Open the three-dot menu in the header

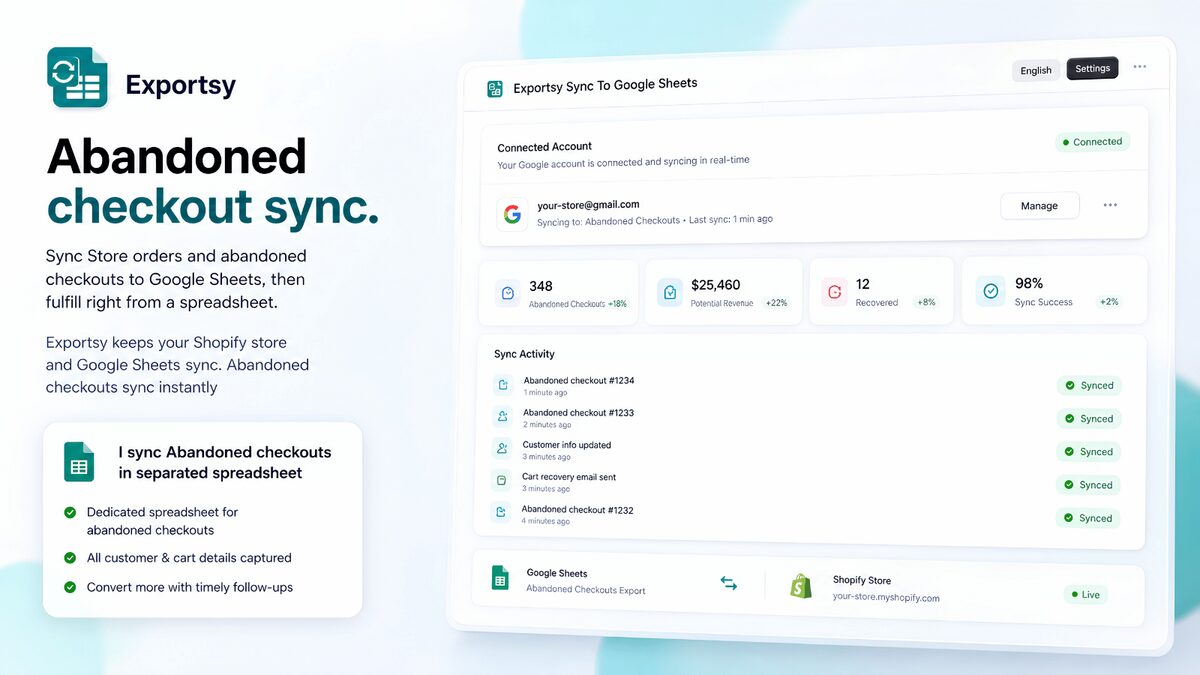1139,67
